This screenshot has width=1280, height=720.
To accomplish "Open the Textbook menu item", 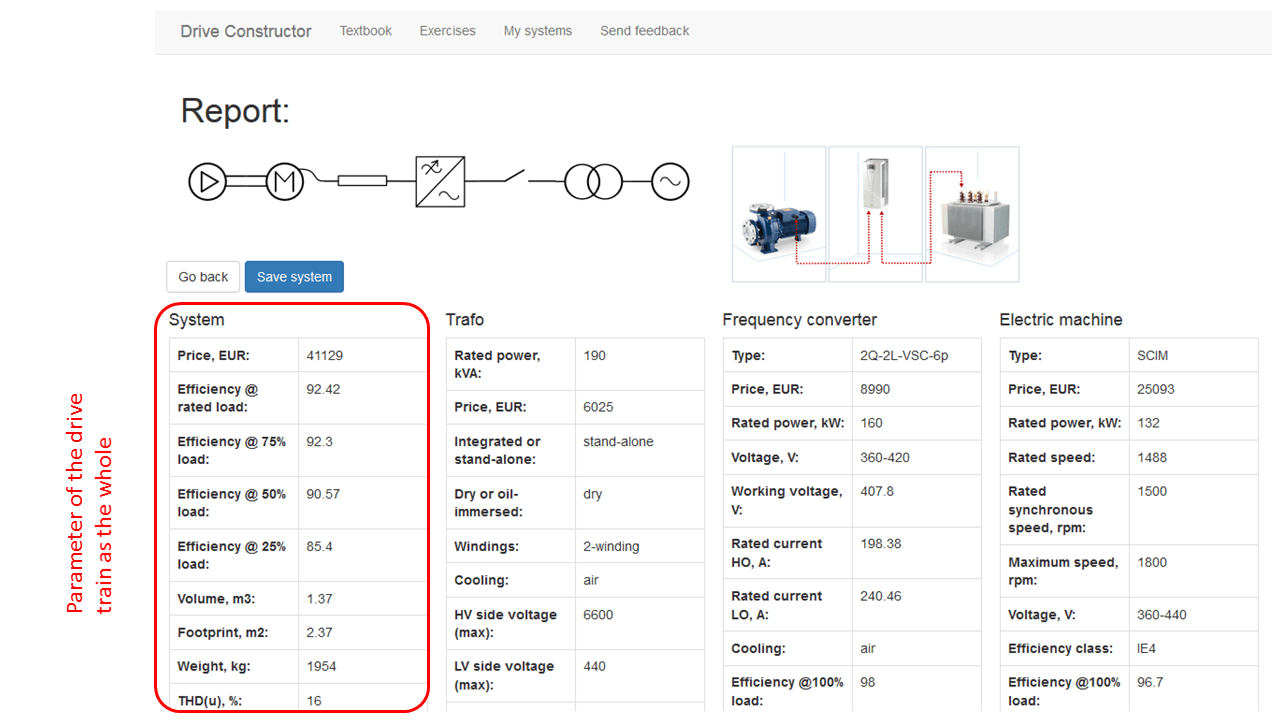I will [x=365, y=31].
